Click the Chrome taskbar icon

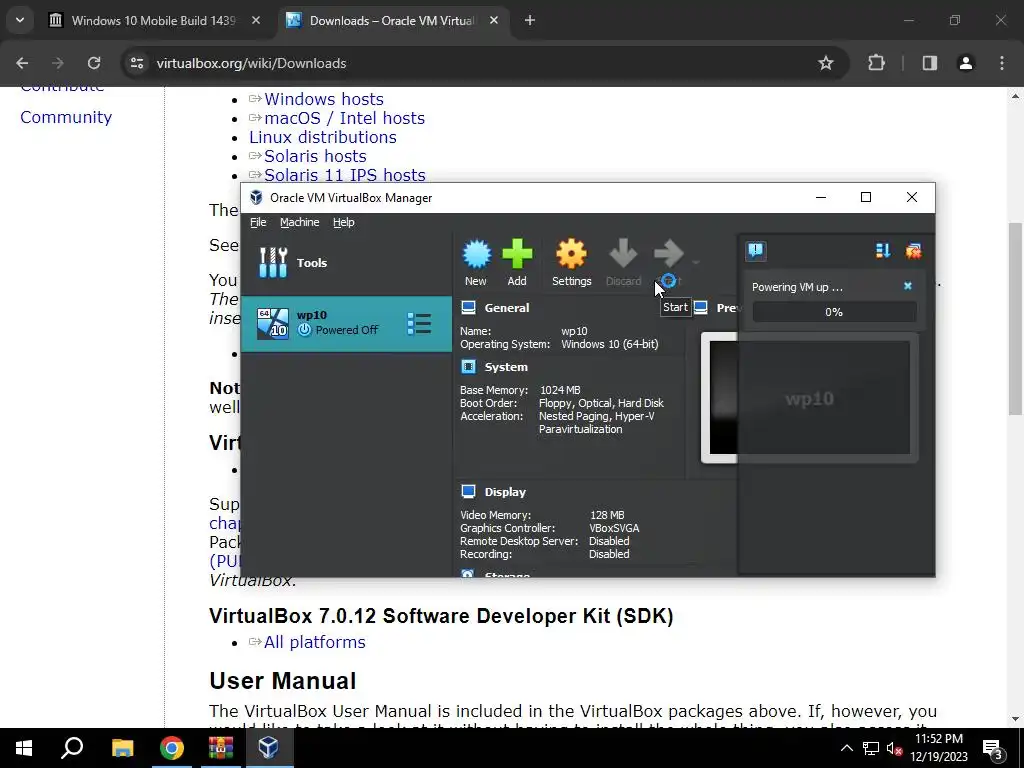point(172,748)
